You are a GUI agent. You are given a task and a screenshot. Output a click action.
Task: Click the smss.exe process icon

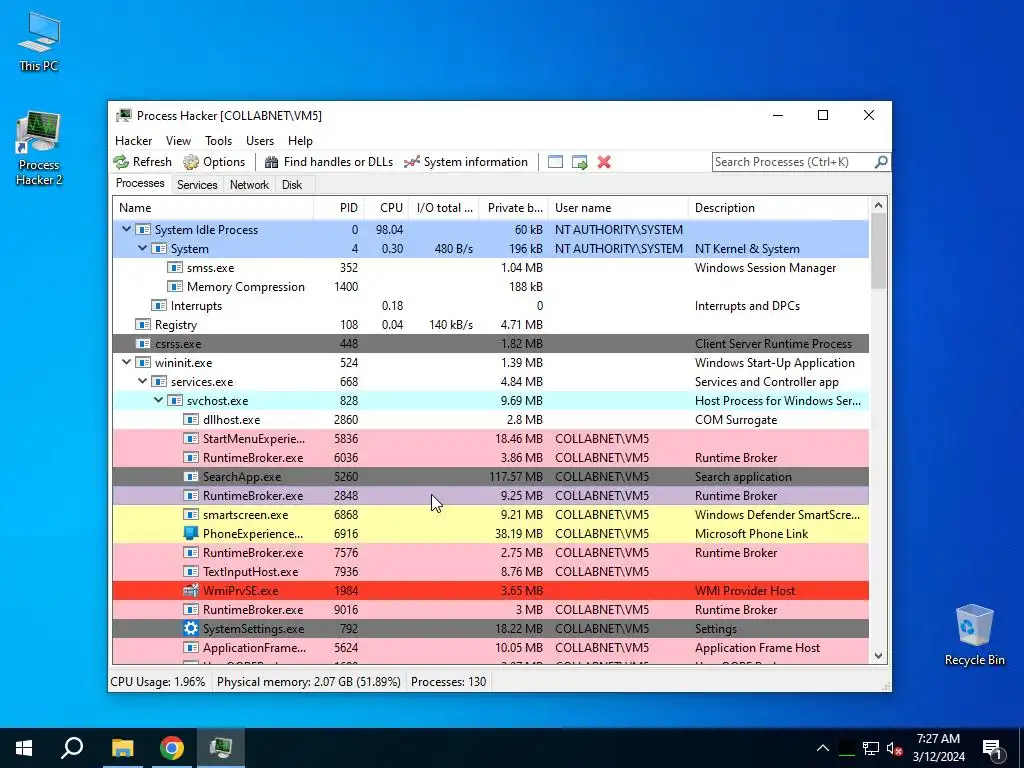tap(174, 268)
